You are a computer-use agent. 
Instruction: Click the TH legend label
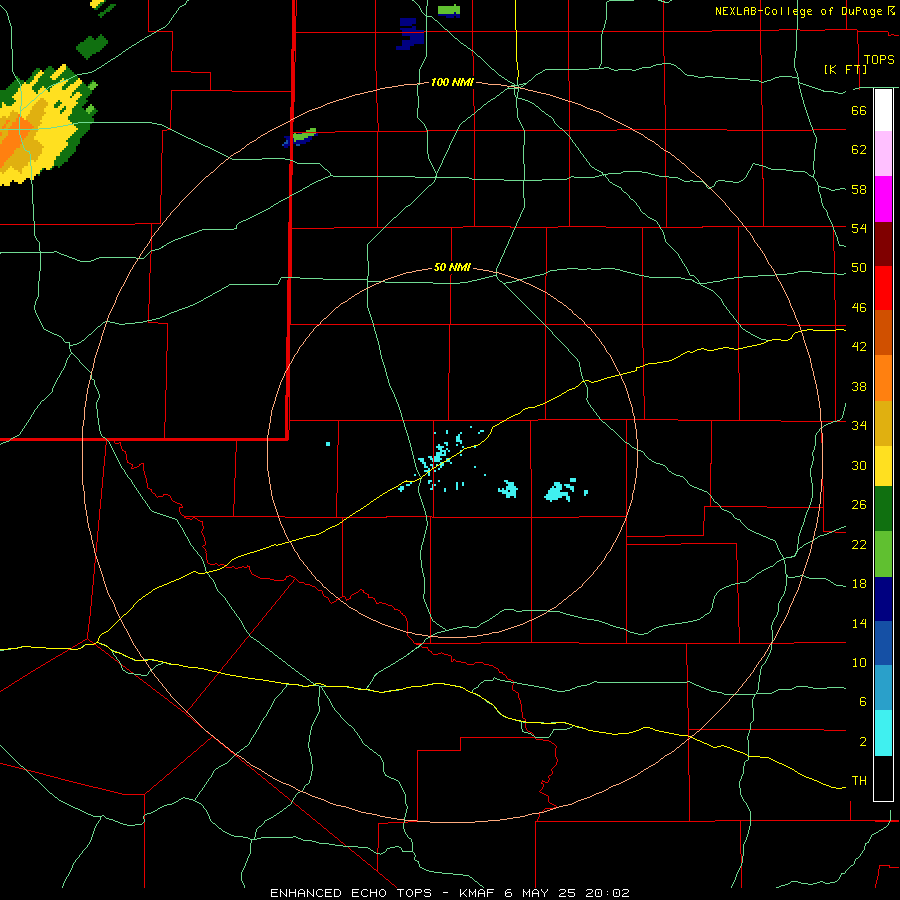point(859,781)
